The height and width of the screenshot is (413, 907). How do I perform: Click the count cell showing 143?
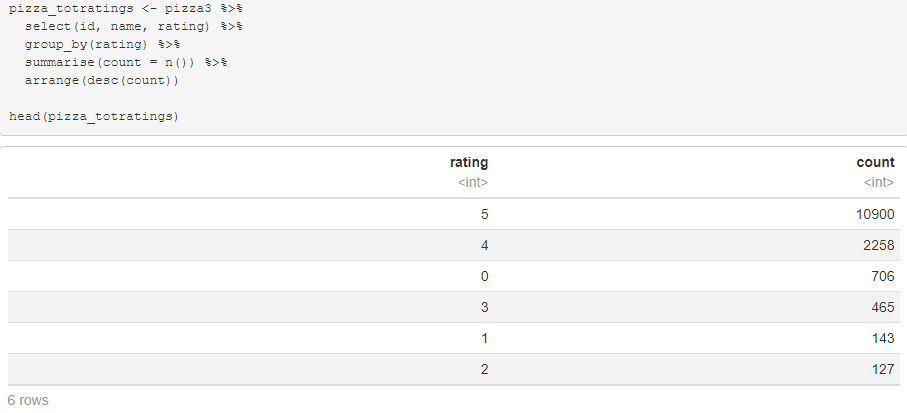point(881,338)
